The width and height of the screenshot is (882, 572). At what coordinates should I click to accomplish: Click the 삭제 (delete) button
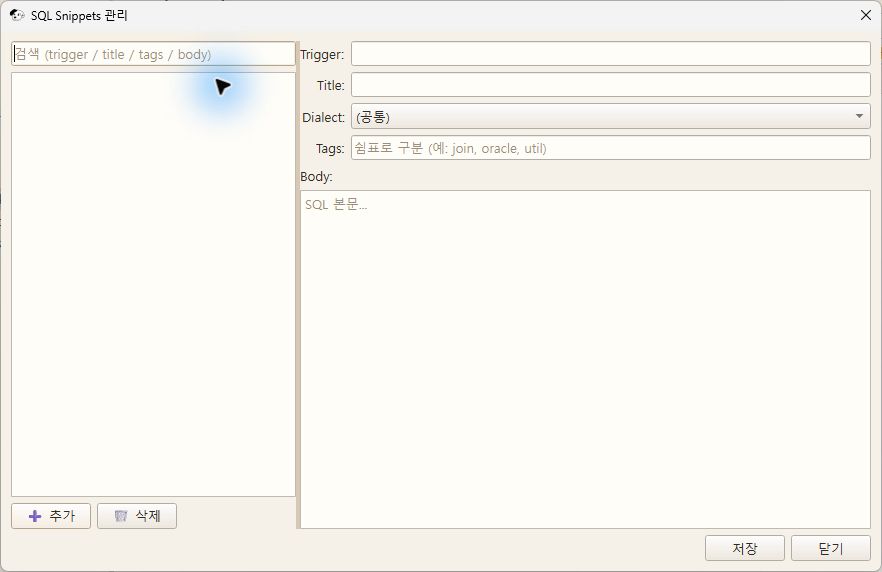[x=137, y=516]
